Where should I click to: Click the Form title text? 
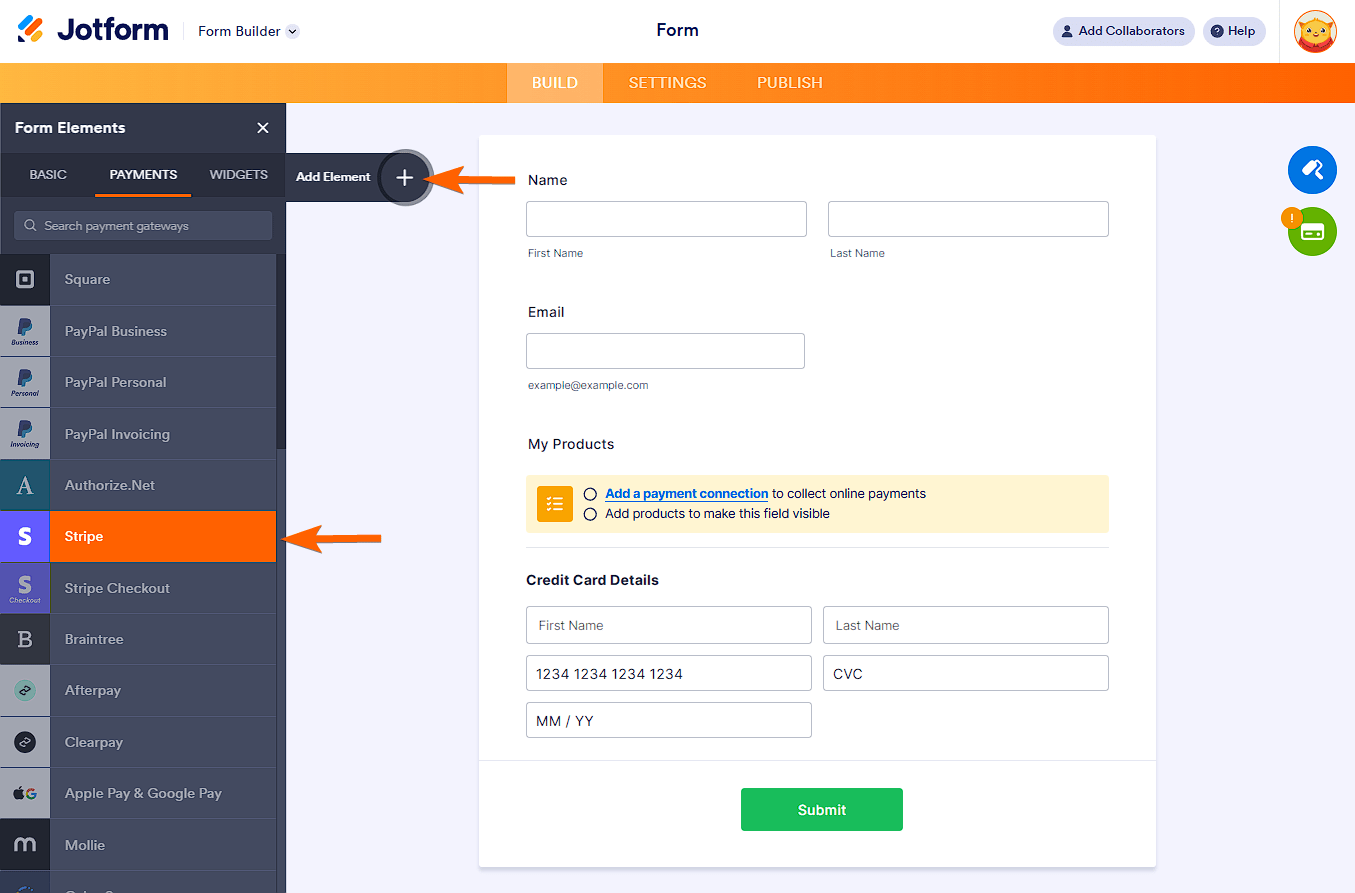tap(677, 30)
